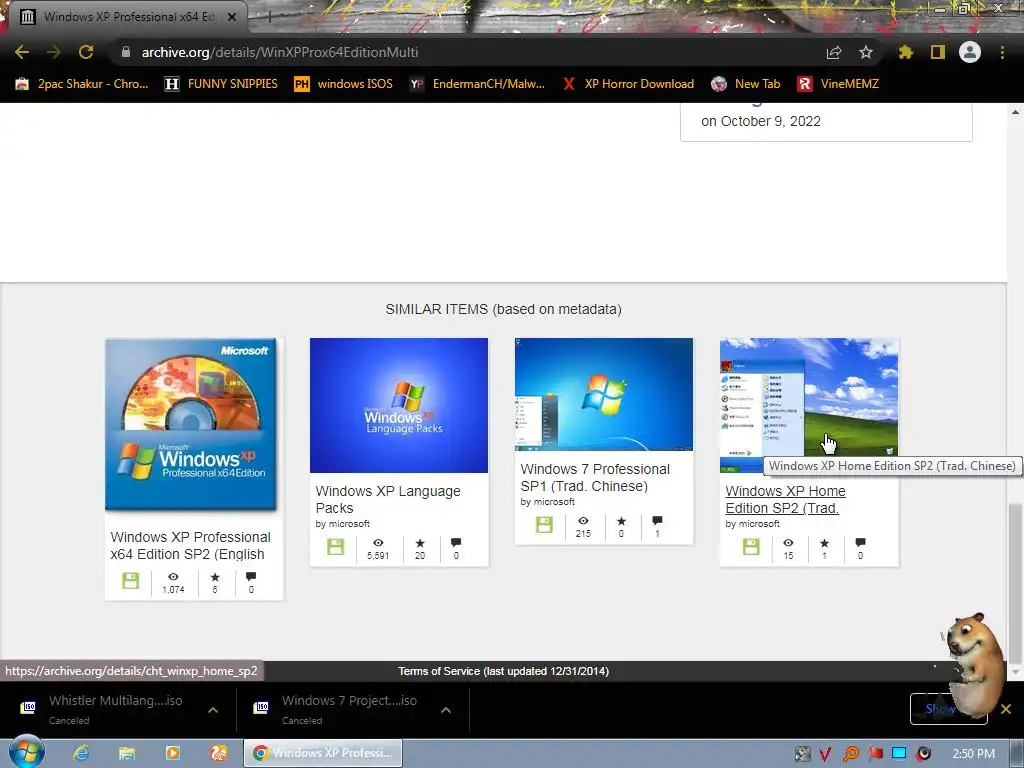Image resolution: width=1024 pixels, height=768 pixels.
Task: Click Windows 7 Professional SP1 (Trad. Chinese) title
Action: click(x=595, y=477)
